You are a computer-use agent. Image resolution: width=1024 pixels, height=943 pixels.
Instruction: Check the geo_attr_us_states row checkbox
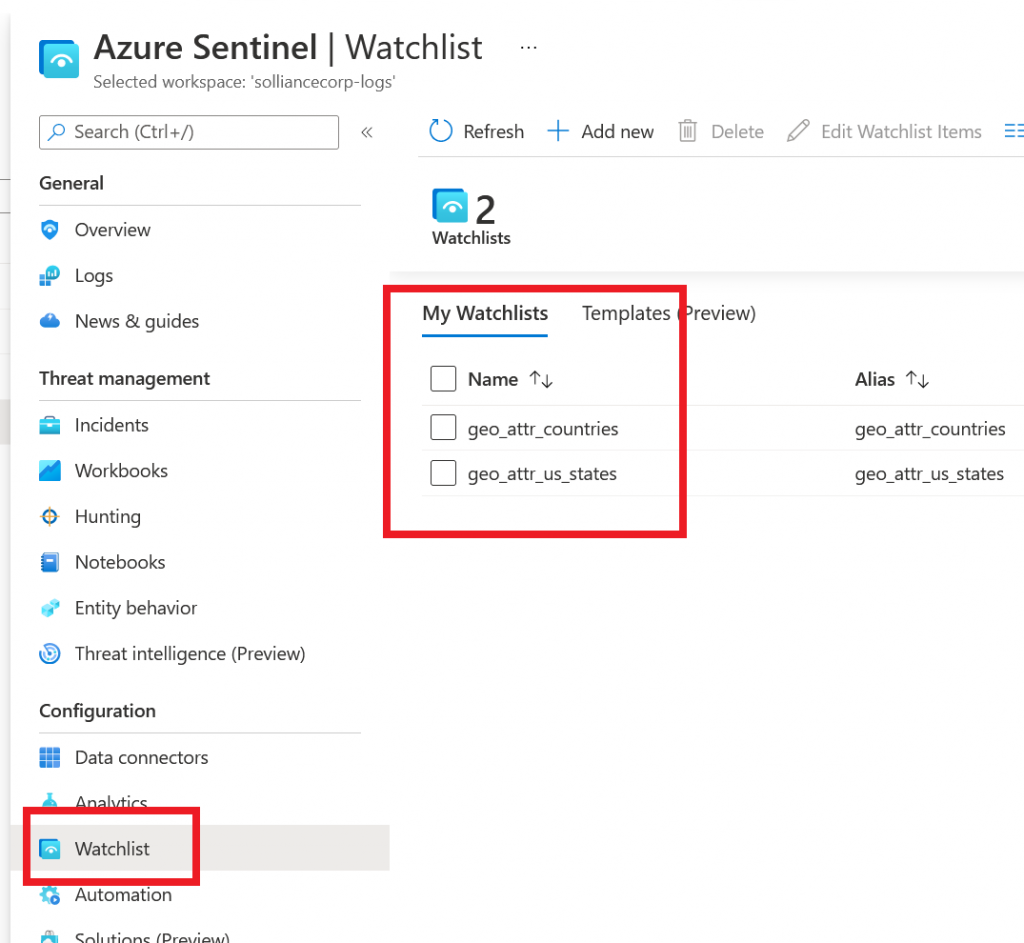(443, 473)
